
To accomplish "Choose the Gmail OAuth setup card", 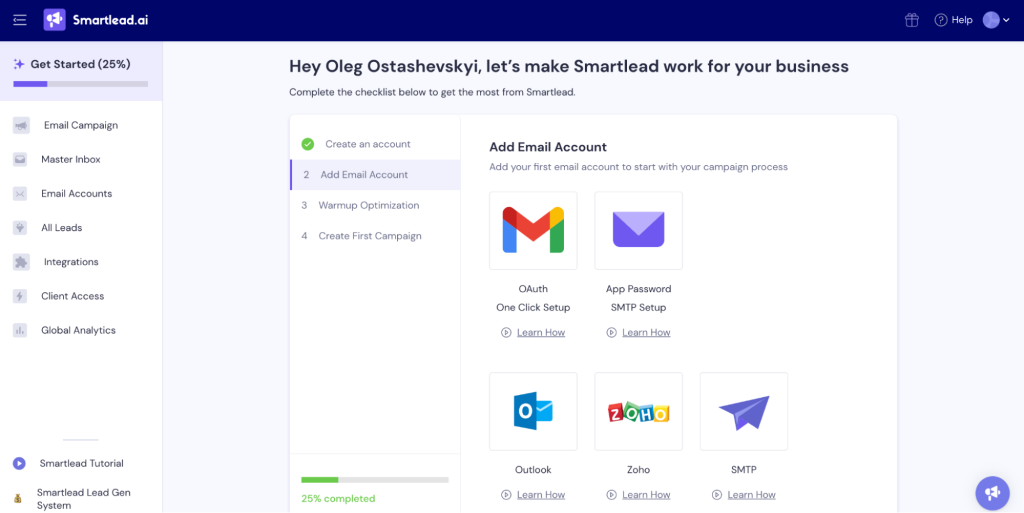I will coord(533,230).
